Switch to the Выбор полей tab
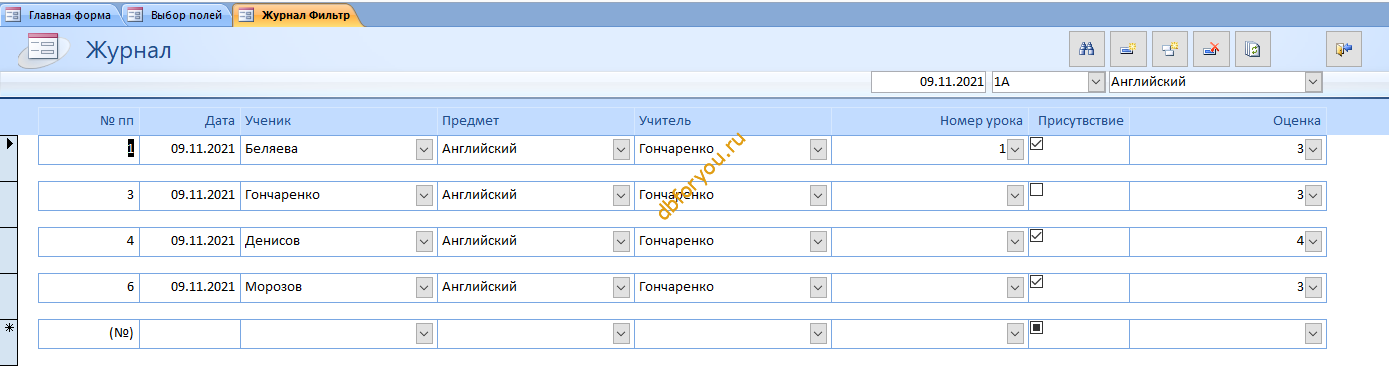The image size is (1389, 384). [x=176, y=15]
